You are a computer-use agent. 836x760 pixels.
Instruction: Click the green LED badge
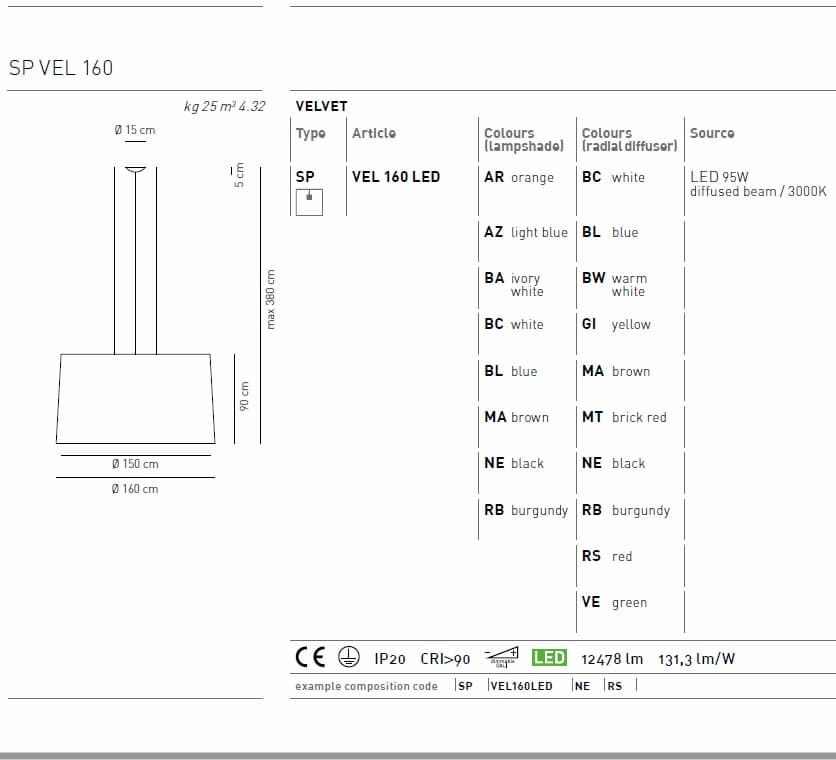(x=549, y=658)
